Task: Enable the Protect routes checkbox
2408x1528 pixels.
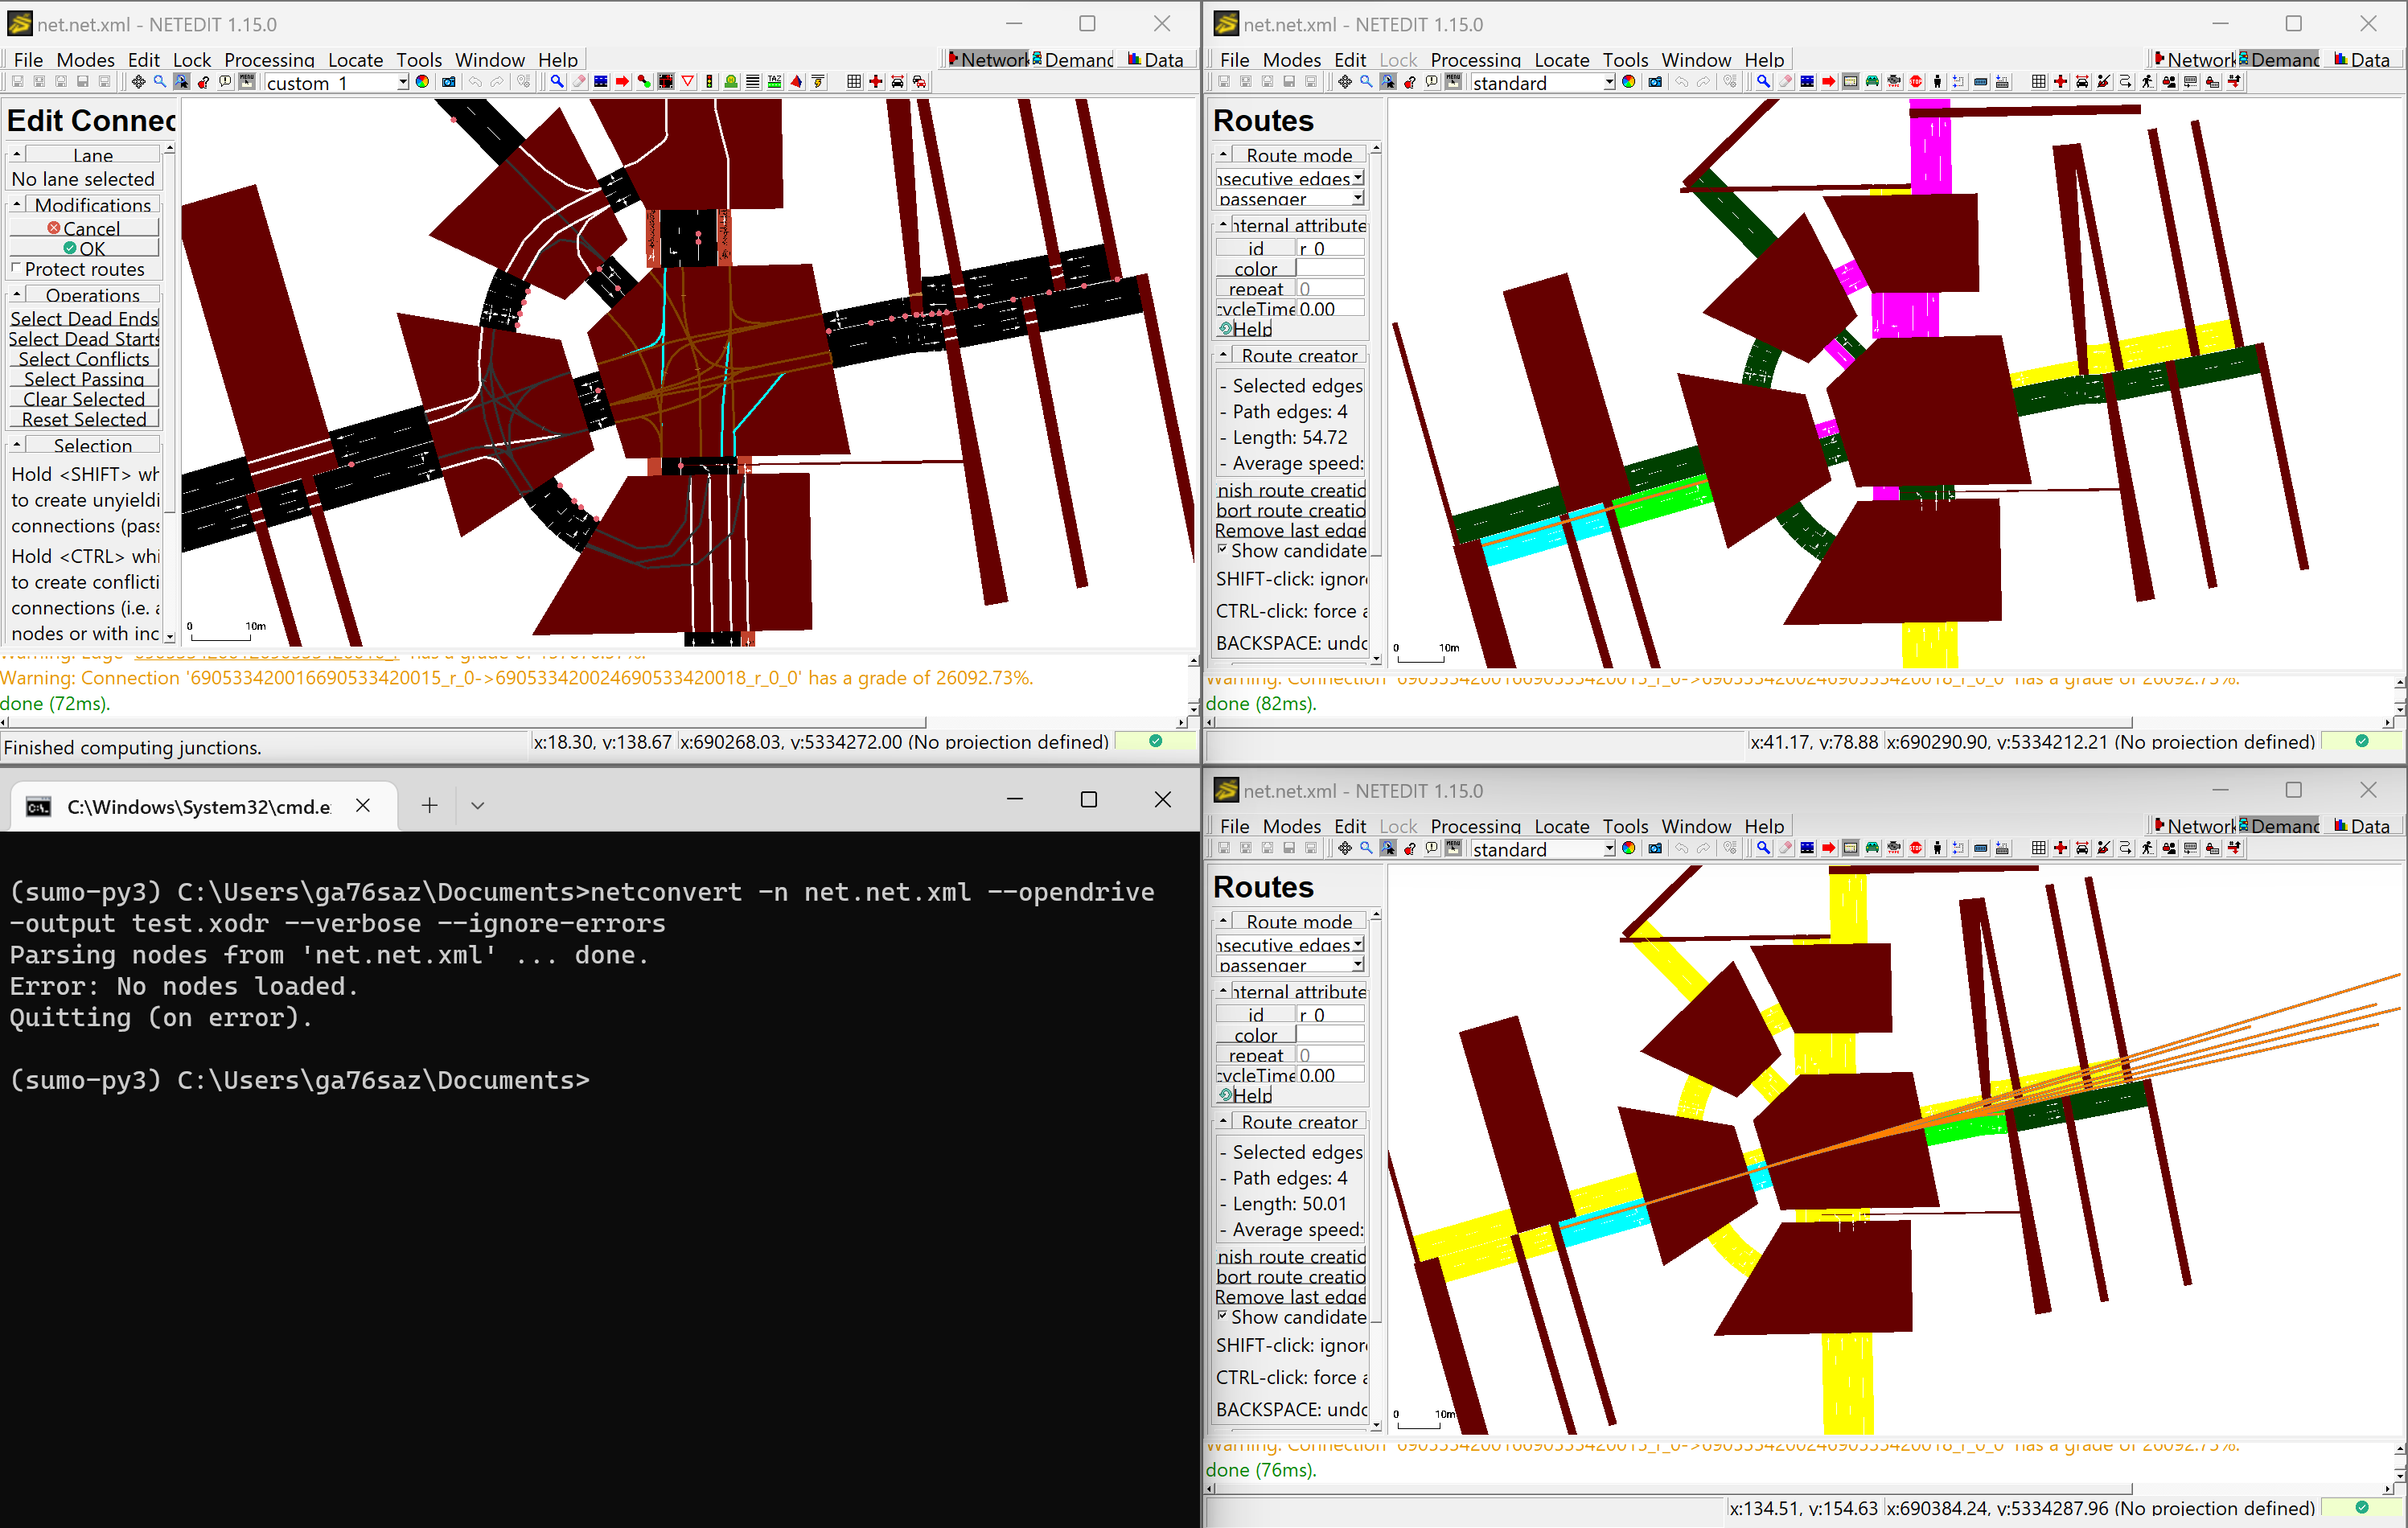Action: point(16,268)
